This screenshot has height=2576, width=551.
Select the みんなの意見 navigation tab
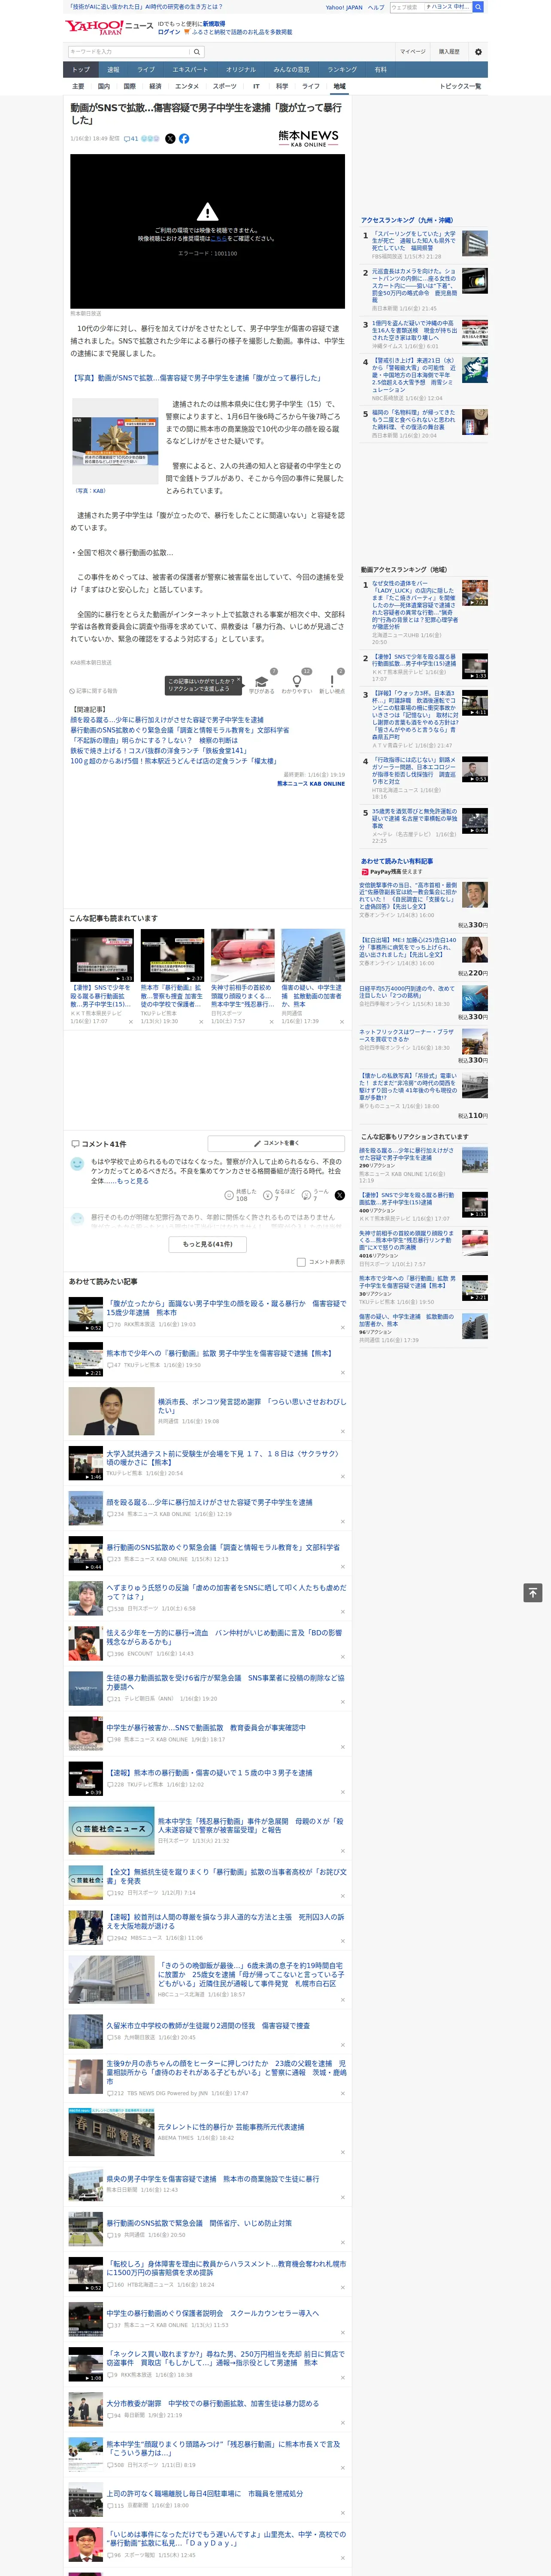coord(292,69)
